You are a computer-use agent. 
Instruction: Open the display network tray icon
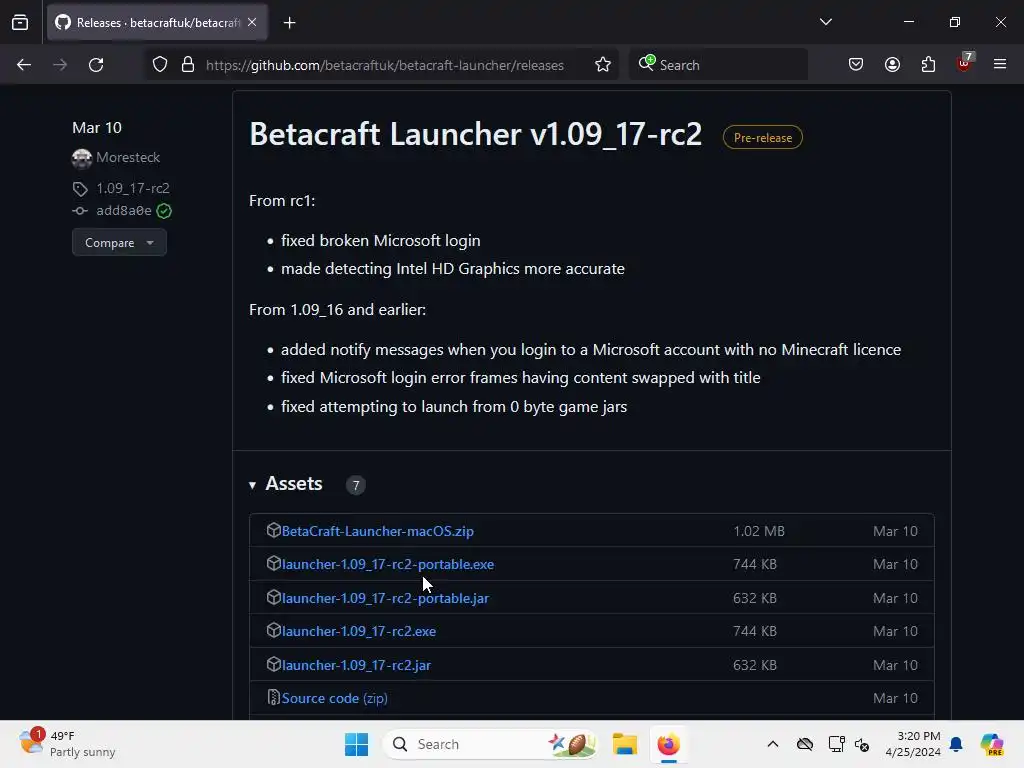coord(836,744)
